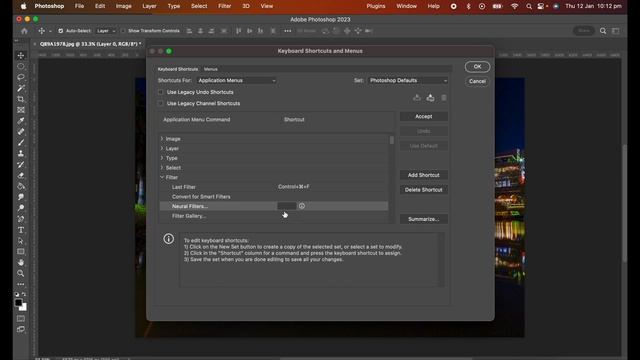This screenshot has height=360, width=640.
Task: Select the Hand tool
Action: [21, 262]
